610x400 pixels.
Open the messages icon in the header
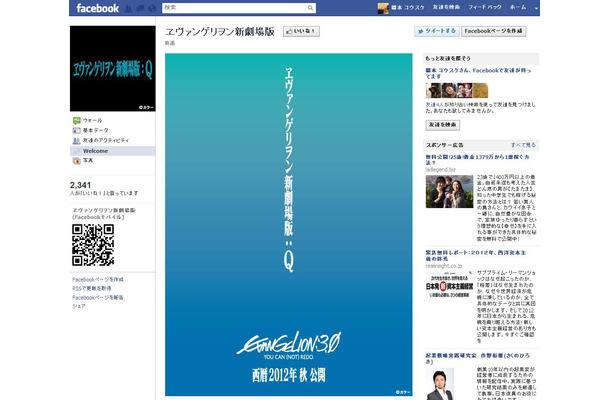pyautogui.click(x=142, y=8)
